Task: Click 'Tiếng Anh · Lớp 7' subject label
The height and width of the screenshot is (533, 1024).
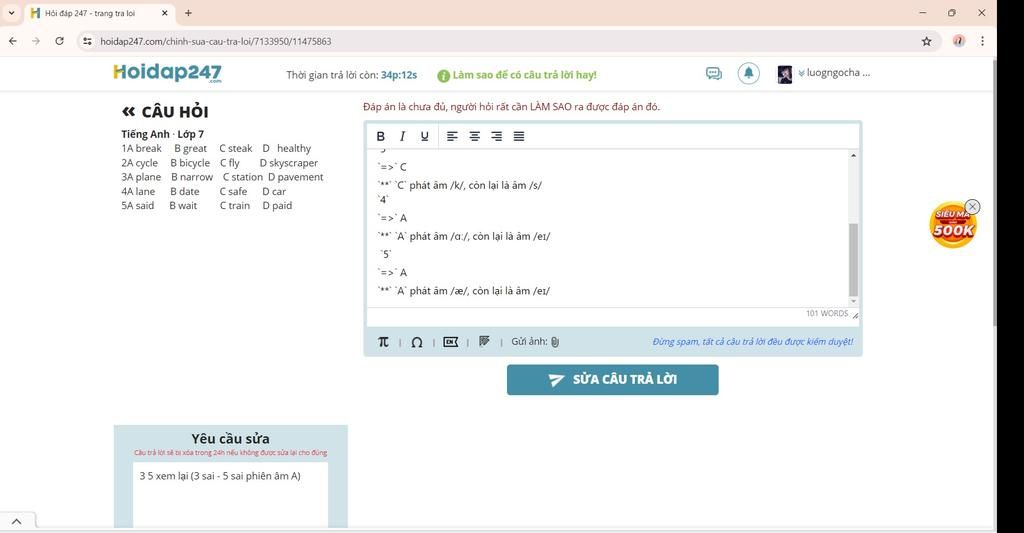Action: coord(163,134)
